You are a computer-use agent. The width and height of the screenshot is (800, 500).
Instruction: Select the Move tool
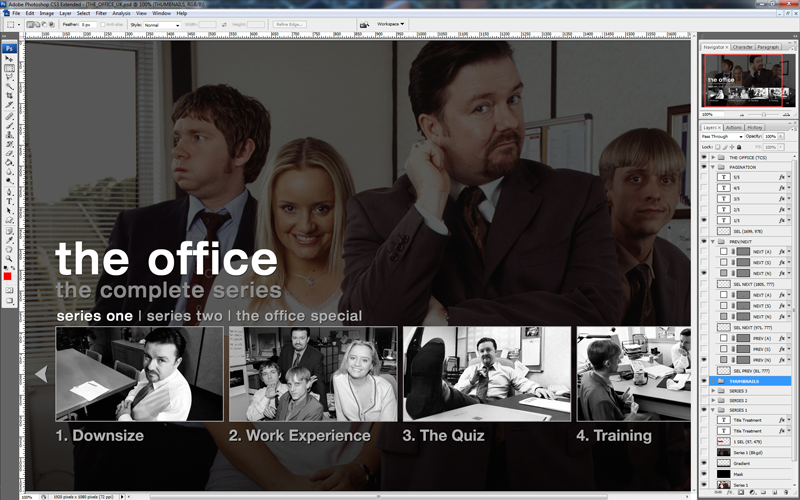9,59
